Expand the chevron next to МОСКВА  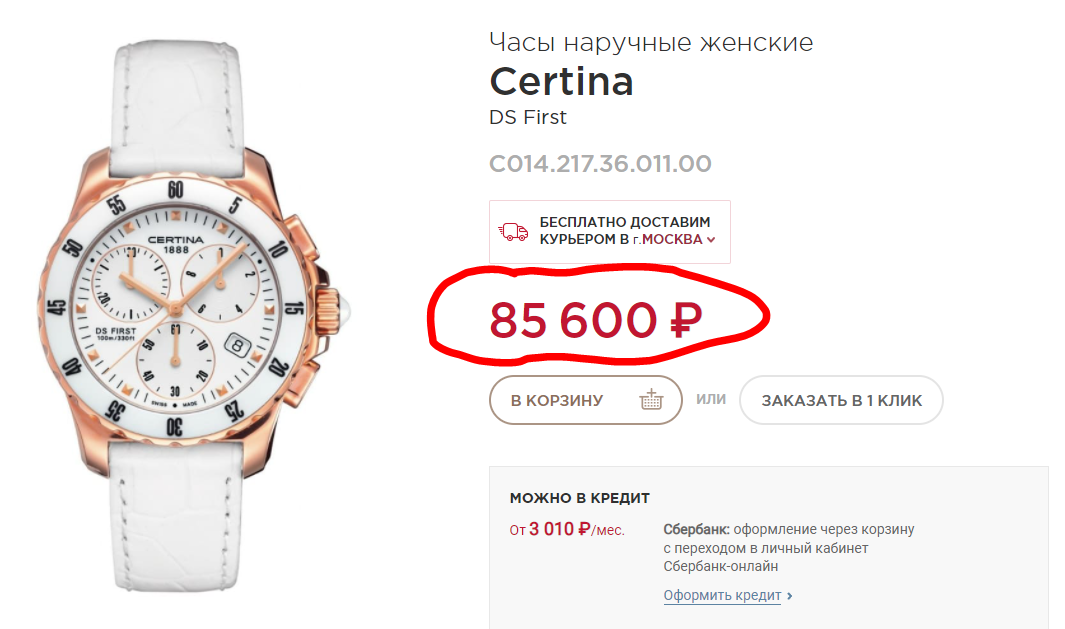click(711, 240)
